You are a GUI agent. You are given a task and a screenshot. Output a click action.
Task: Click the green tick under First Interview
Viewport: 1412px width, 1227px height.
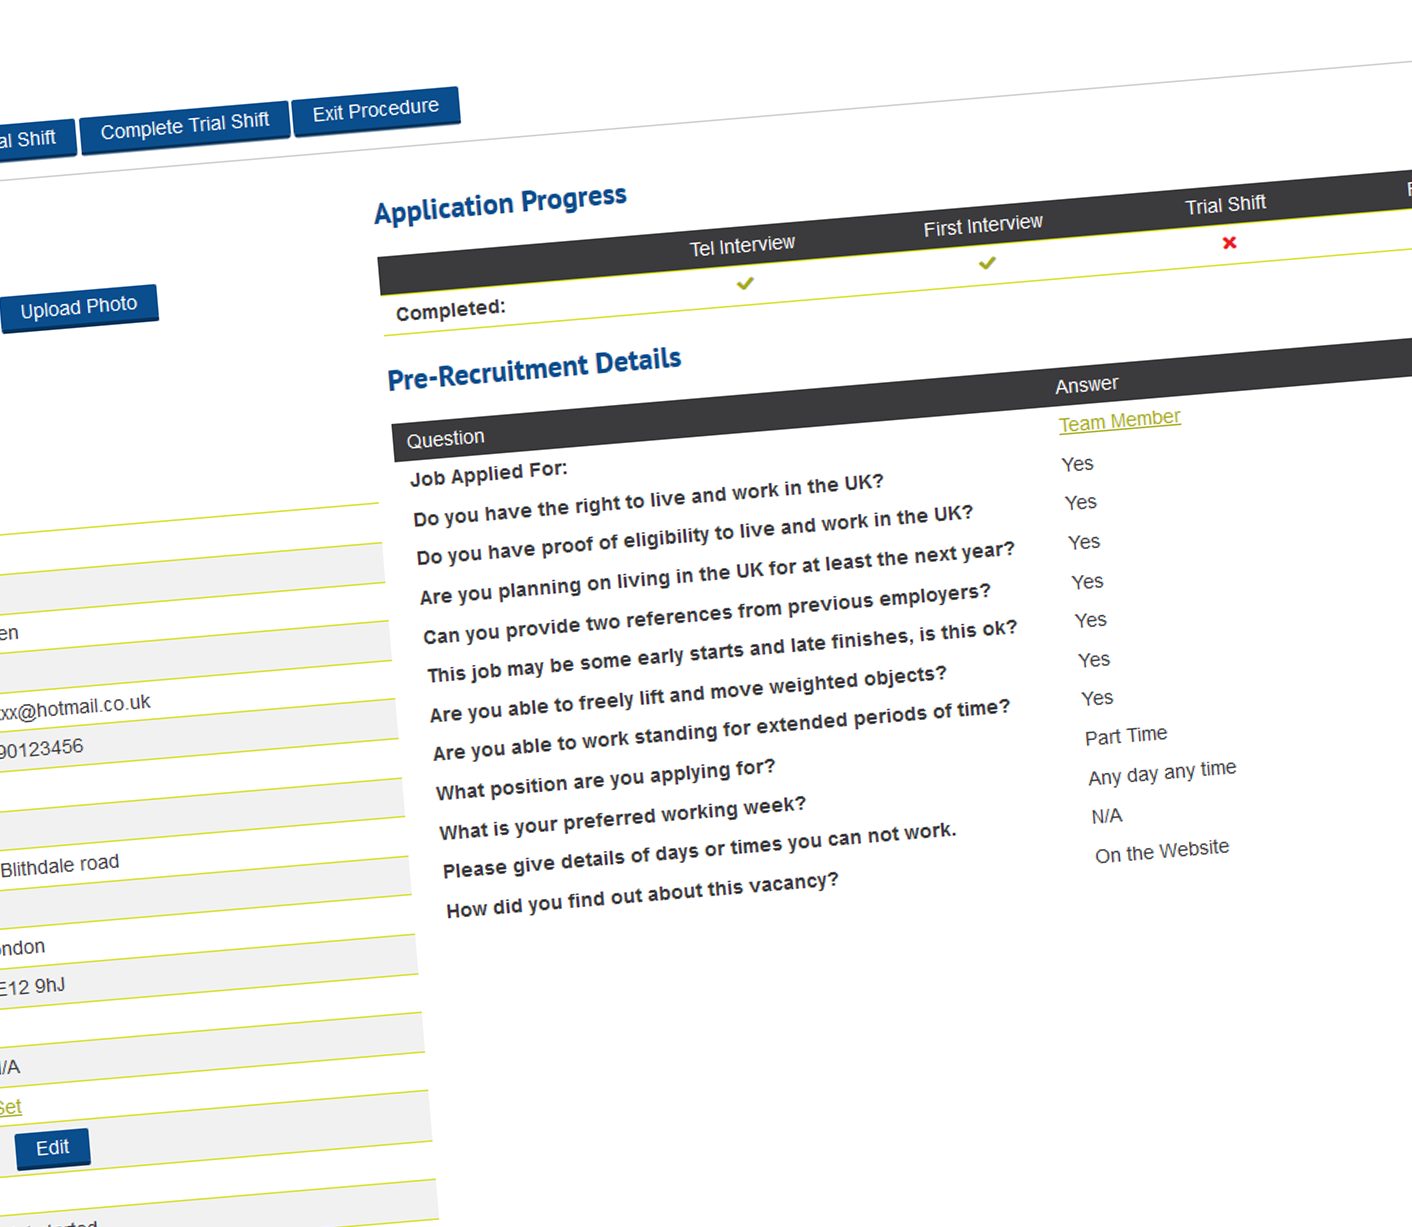pos(987,263)
